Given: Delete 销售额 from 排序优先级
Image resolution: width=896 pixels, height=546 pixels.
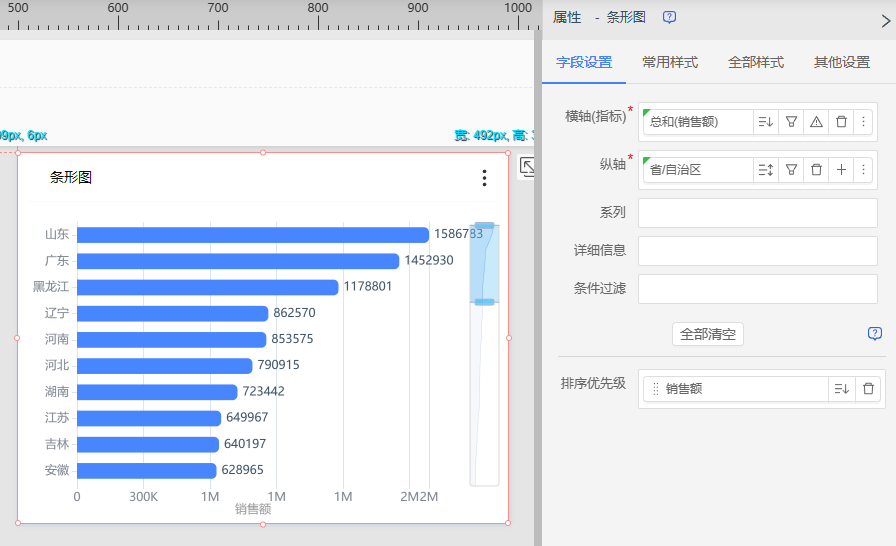Looking at the screenshot, I should coord(868,389).
